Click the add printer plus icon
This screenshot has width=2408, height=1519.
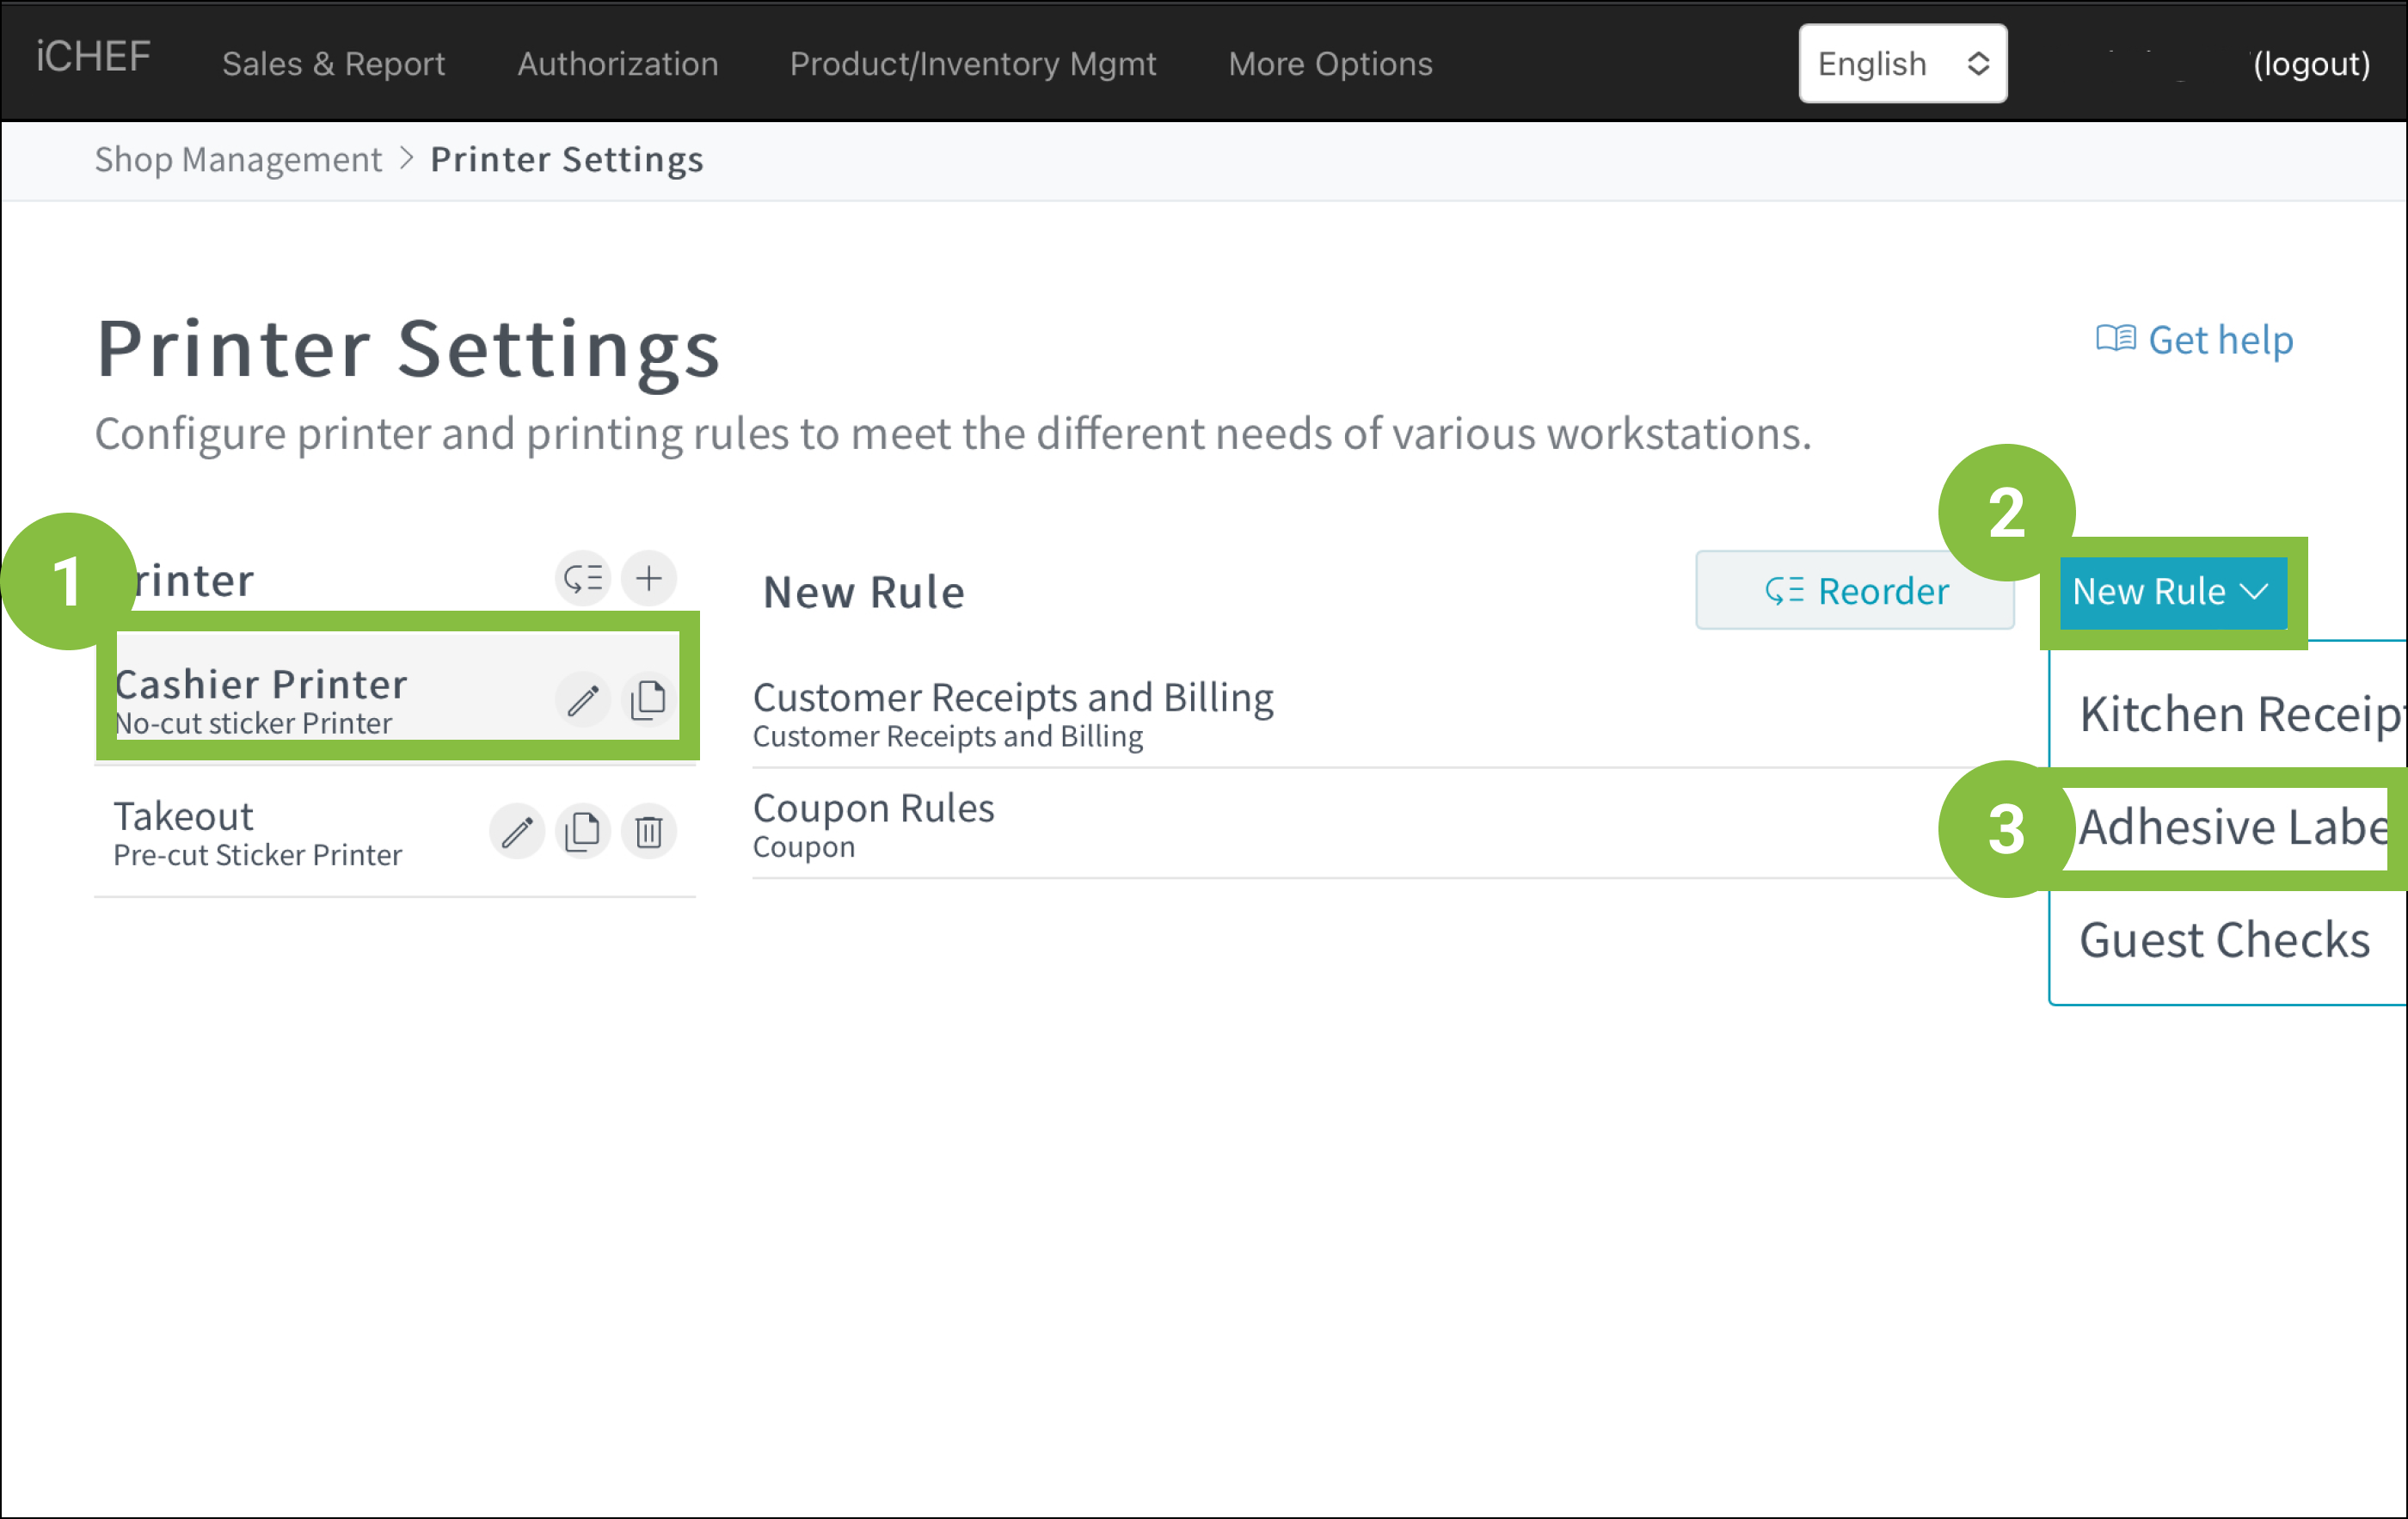tap(649, 578)
